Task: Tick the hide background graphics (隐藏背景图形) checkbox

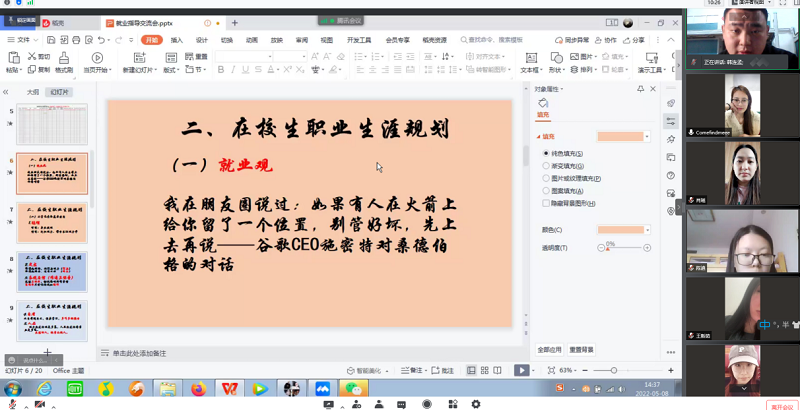Action: click(545, 203)
